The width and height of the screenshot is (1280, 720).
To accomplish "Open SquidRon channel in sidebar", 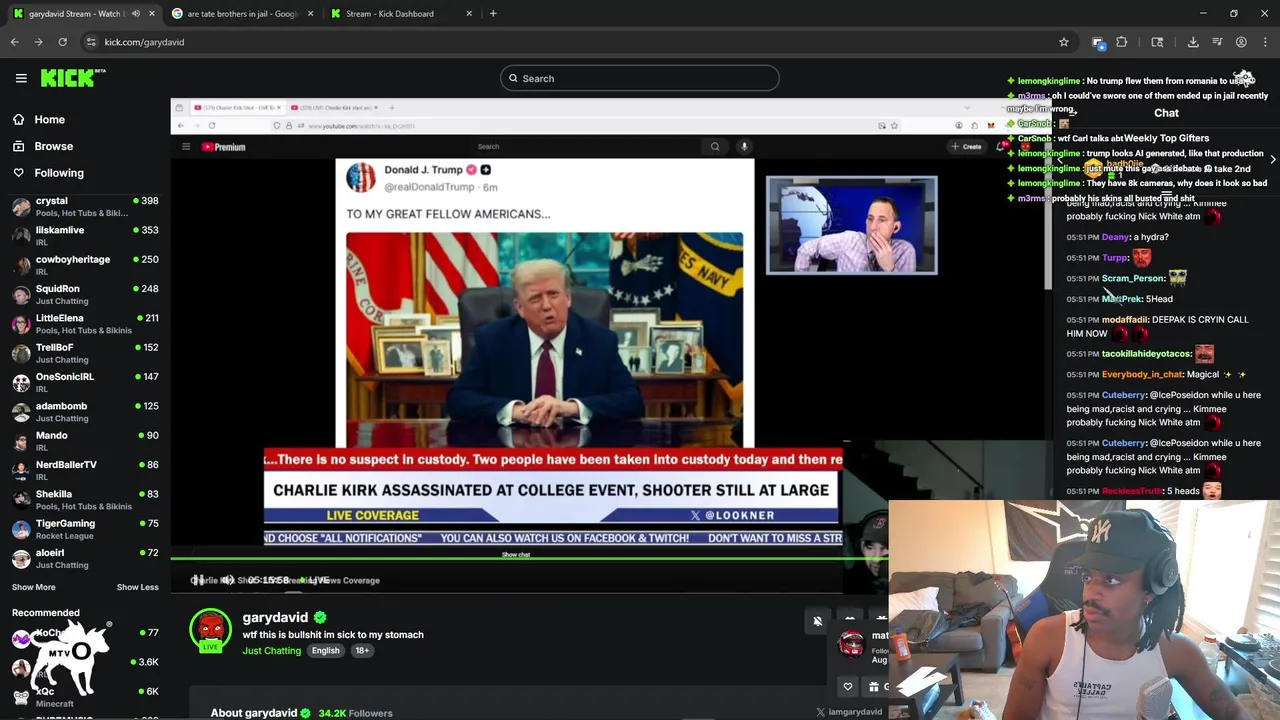I will pos(85,294).
